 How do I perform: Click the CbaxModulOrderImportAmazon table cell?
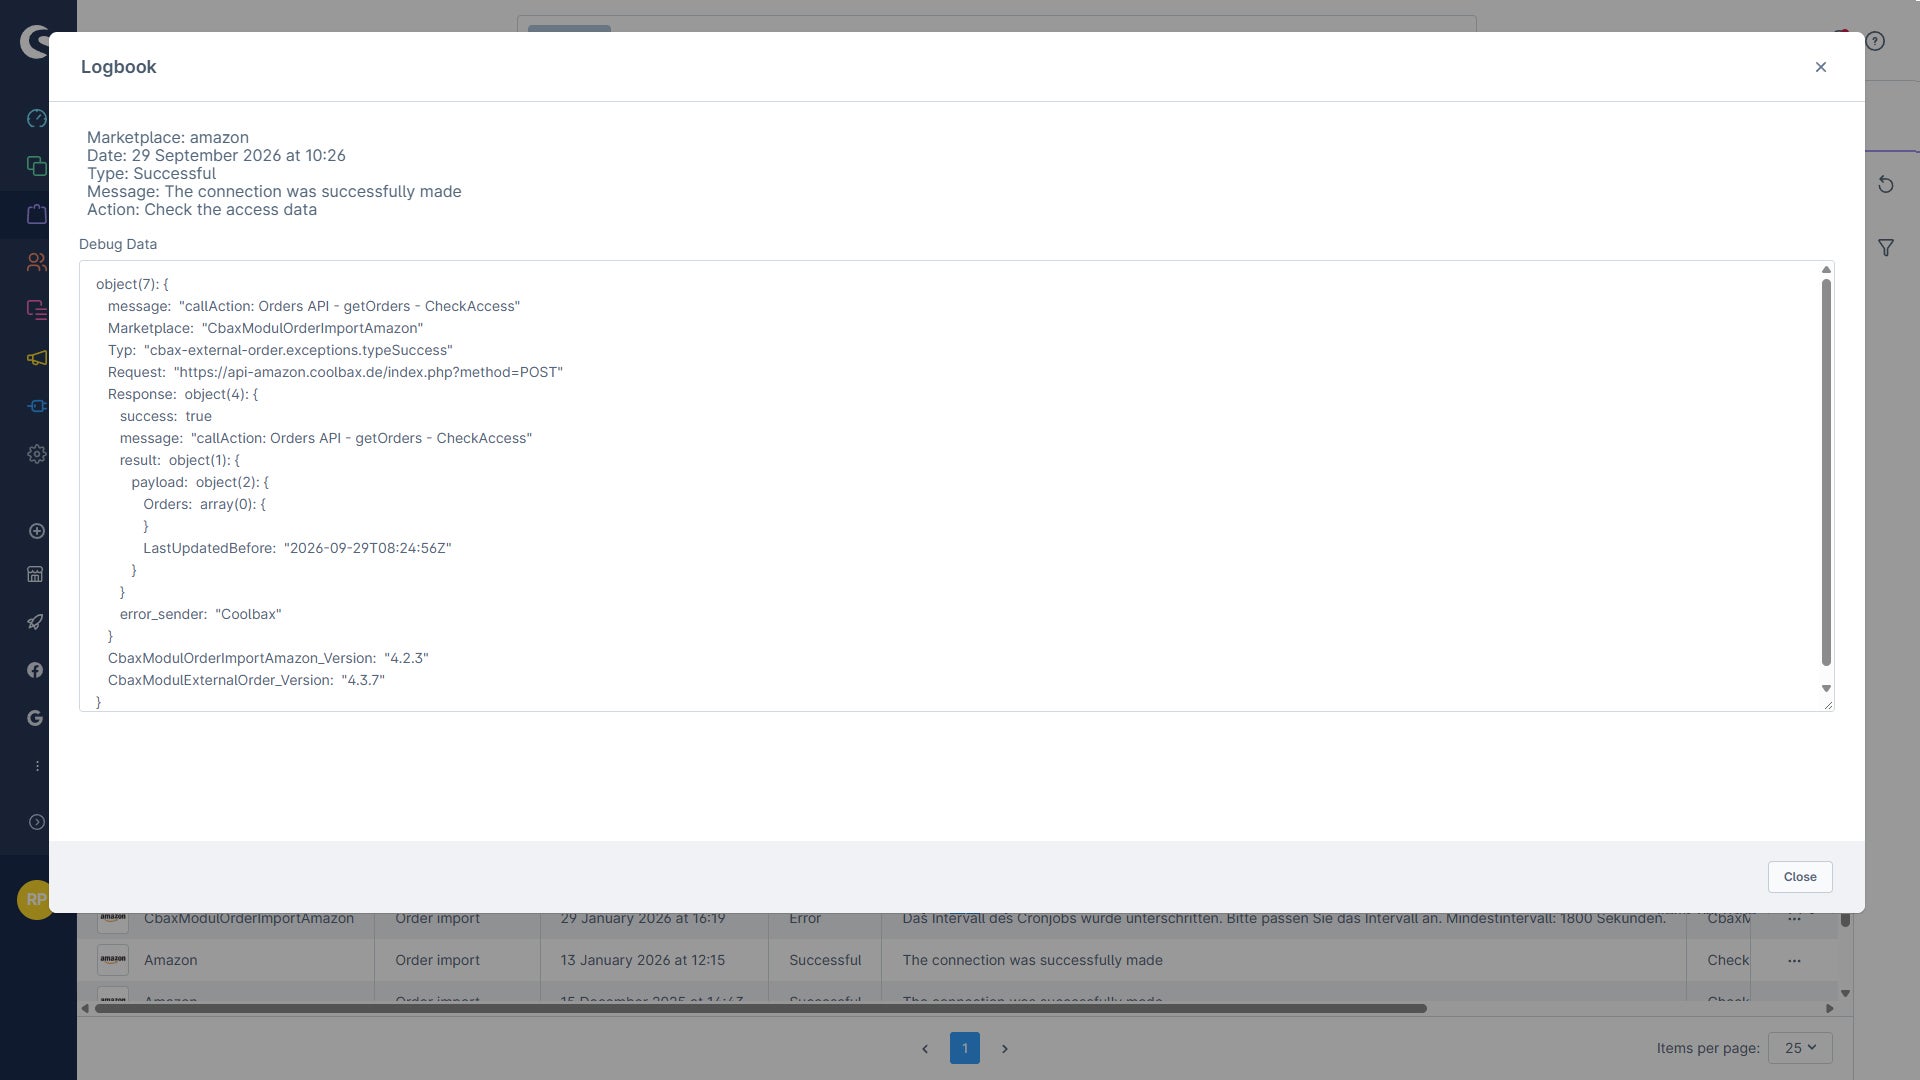tap(248, 919)
